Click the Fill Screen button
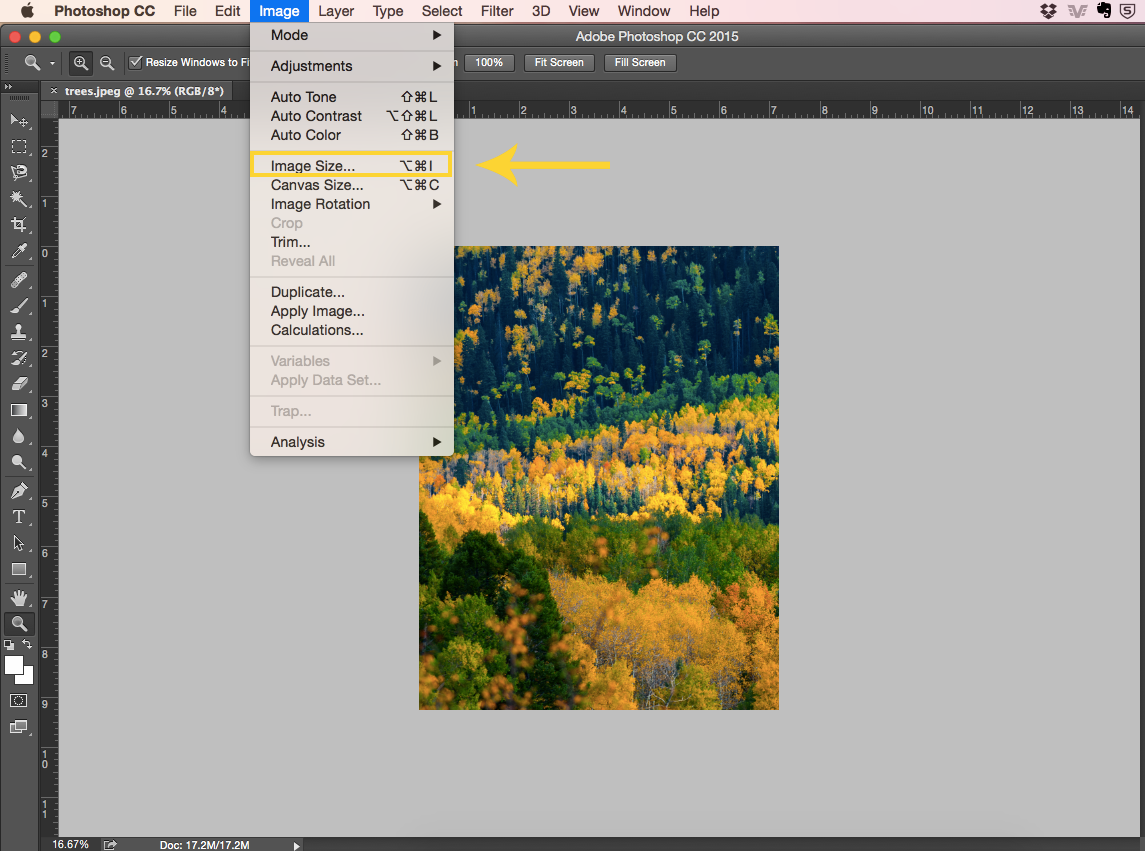Screen dimensions: 1145x851 point(640,62)
